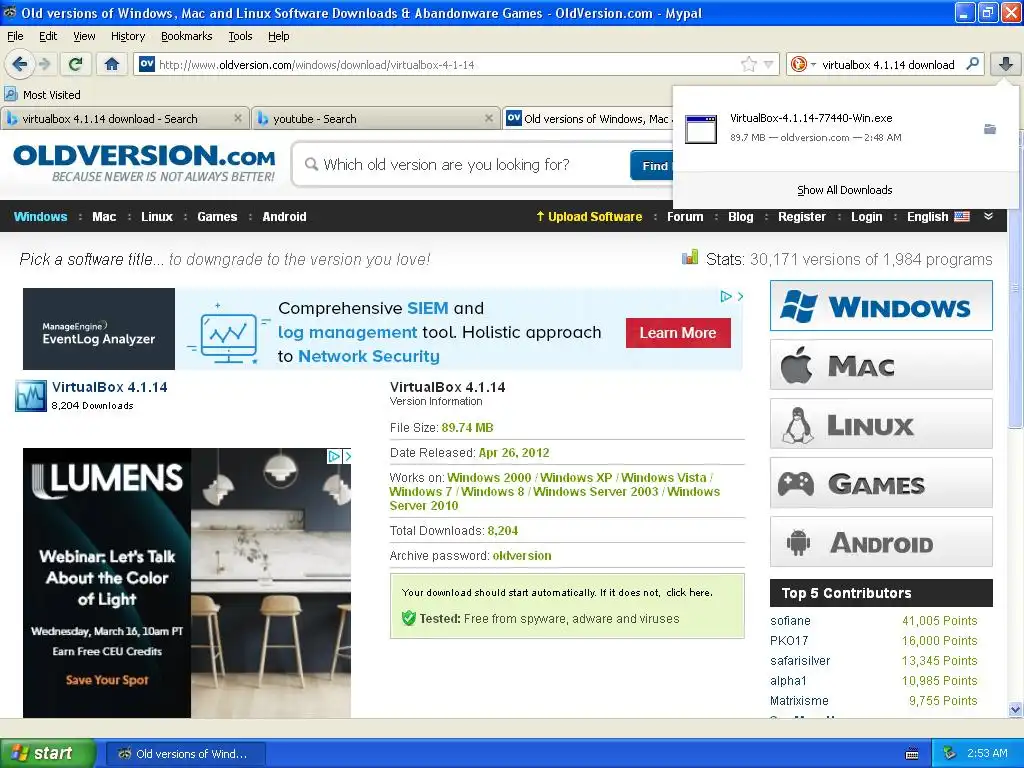1024x768 pixels.
Task: Open the View menu
Action: [84, 36]
